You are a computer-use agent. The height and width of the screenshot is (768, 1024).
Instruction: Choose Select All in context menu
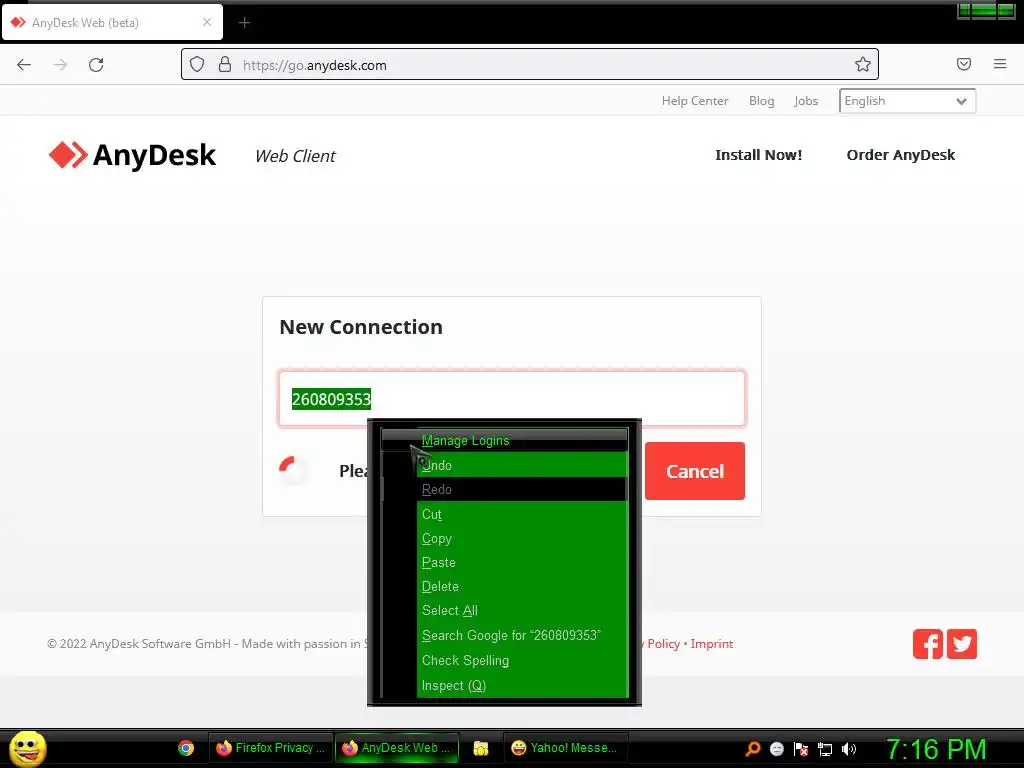click(x=504, y=611)
